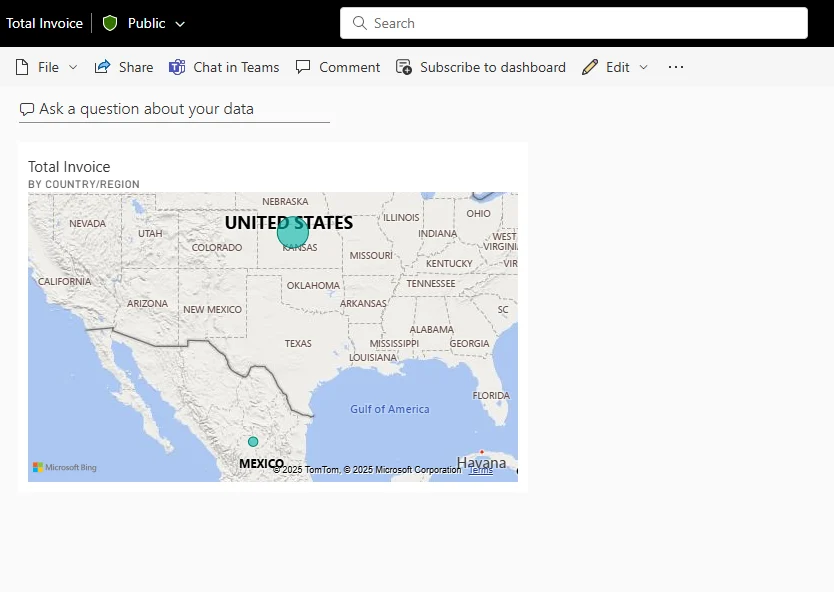Open Chat in Teams

coord(236,68)
